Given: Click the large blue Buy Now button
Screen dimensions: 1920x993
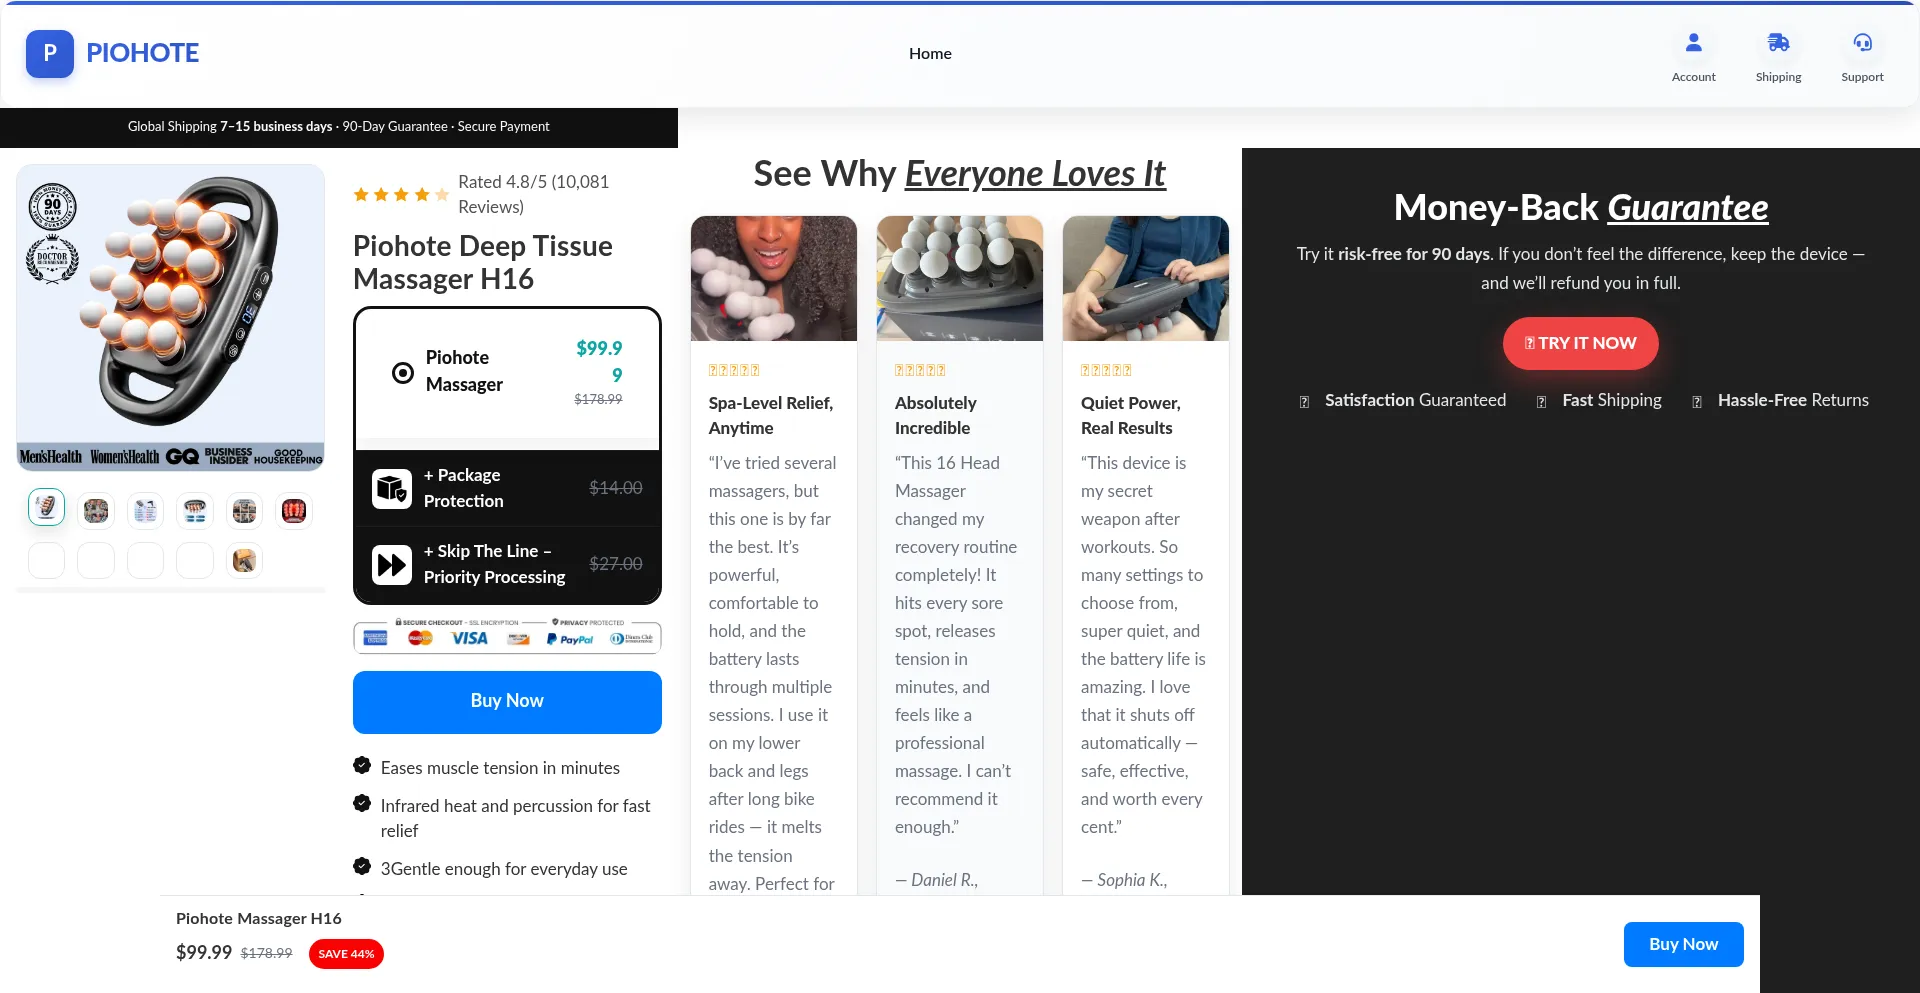Looking at the screenshot, I should pos(507,702).
